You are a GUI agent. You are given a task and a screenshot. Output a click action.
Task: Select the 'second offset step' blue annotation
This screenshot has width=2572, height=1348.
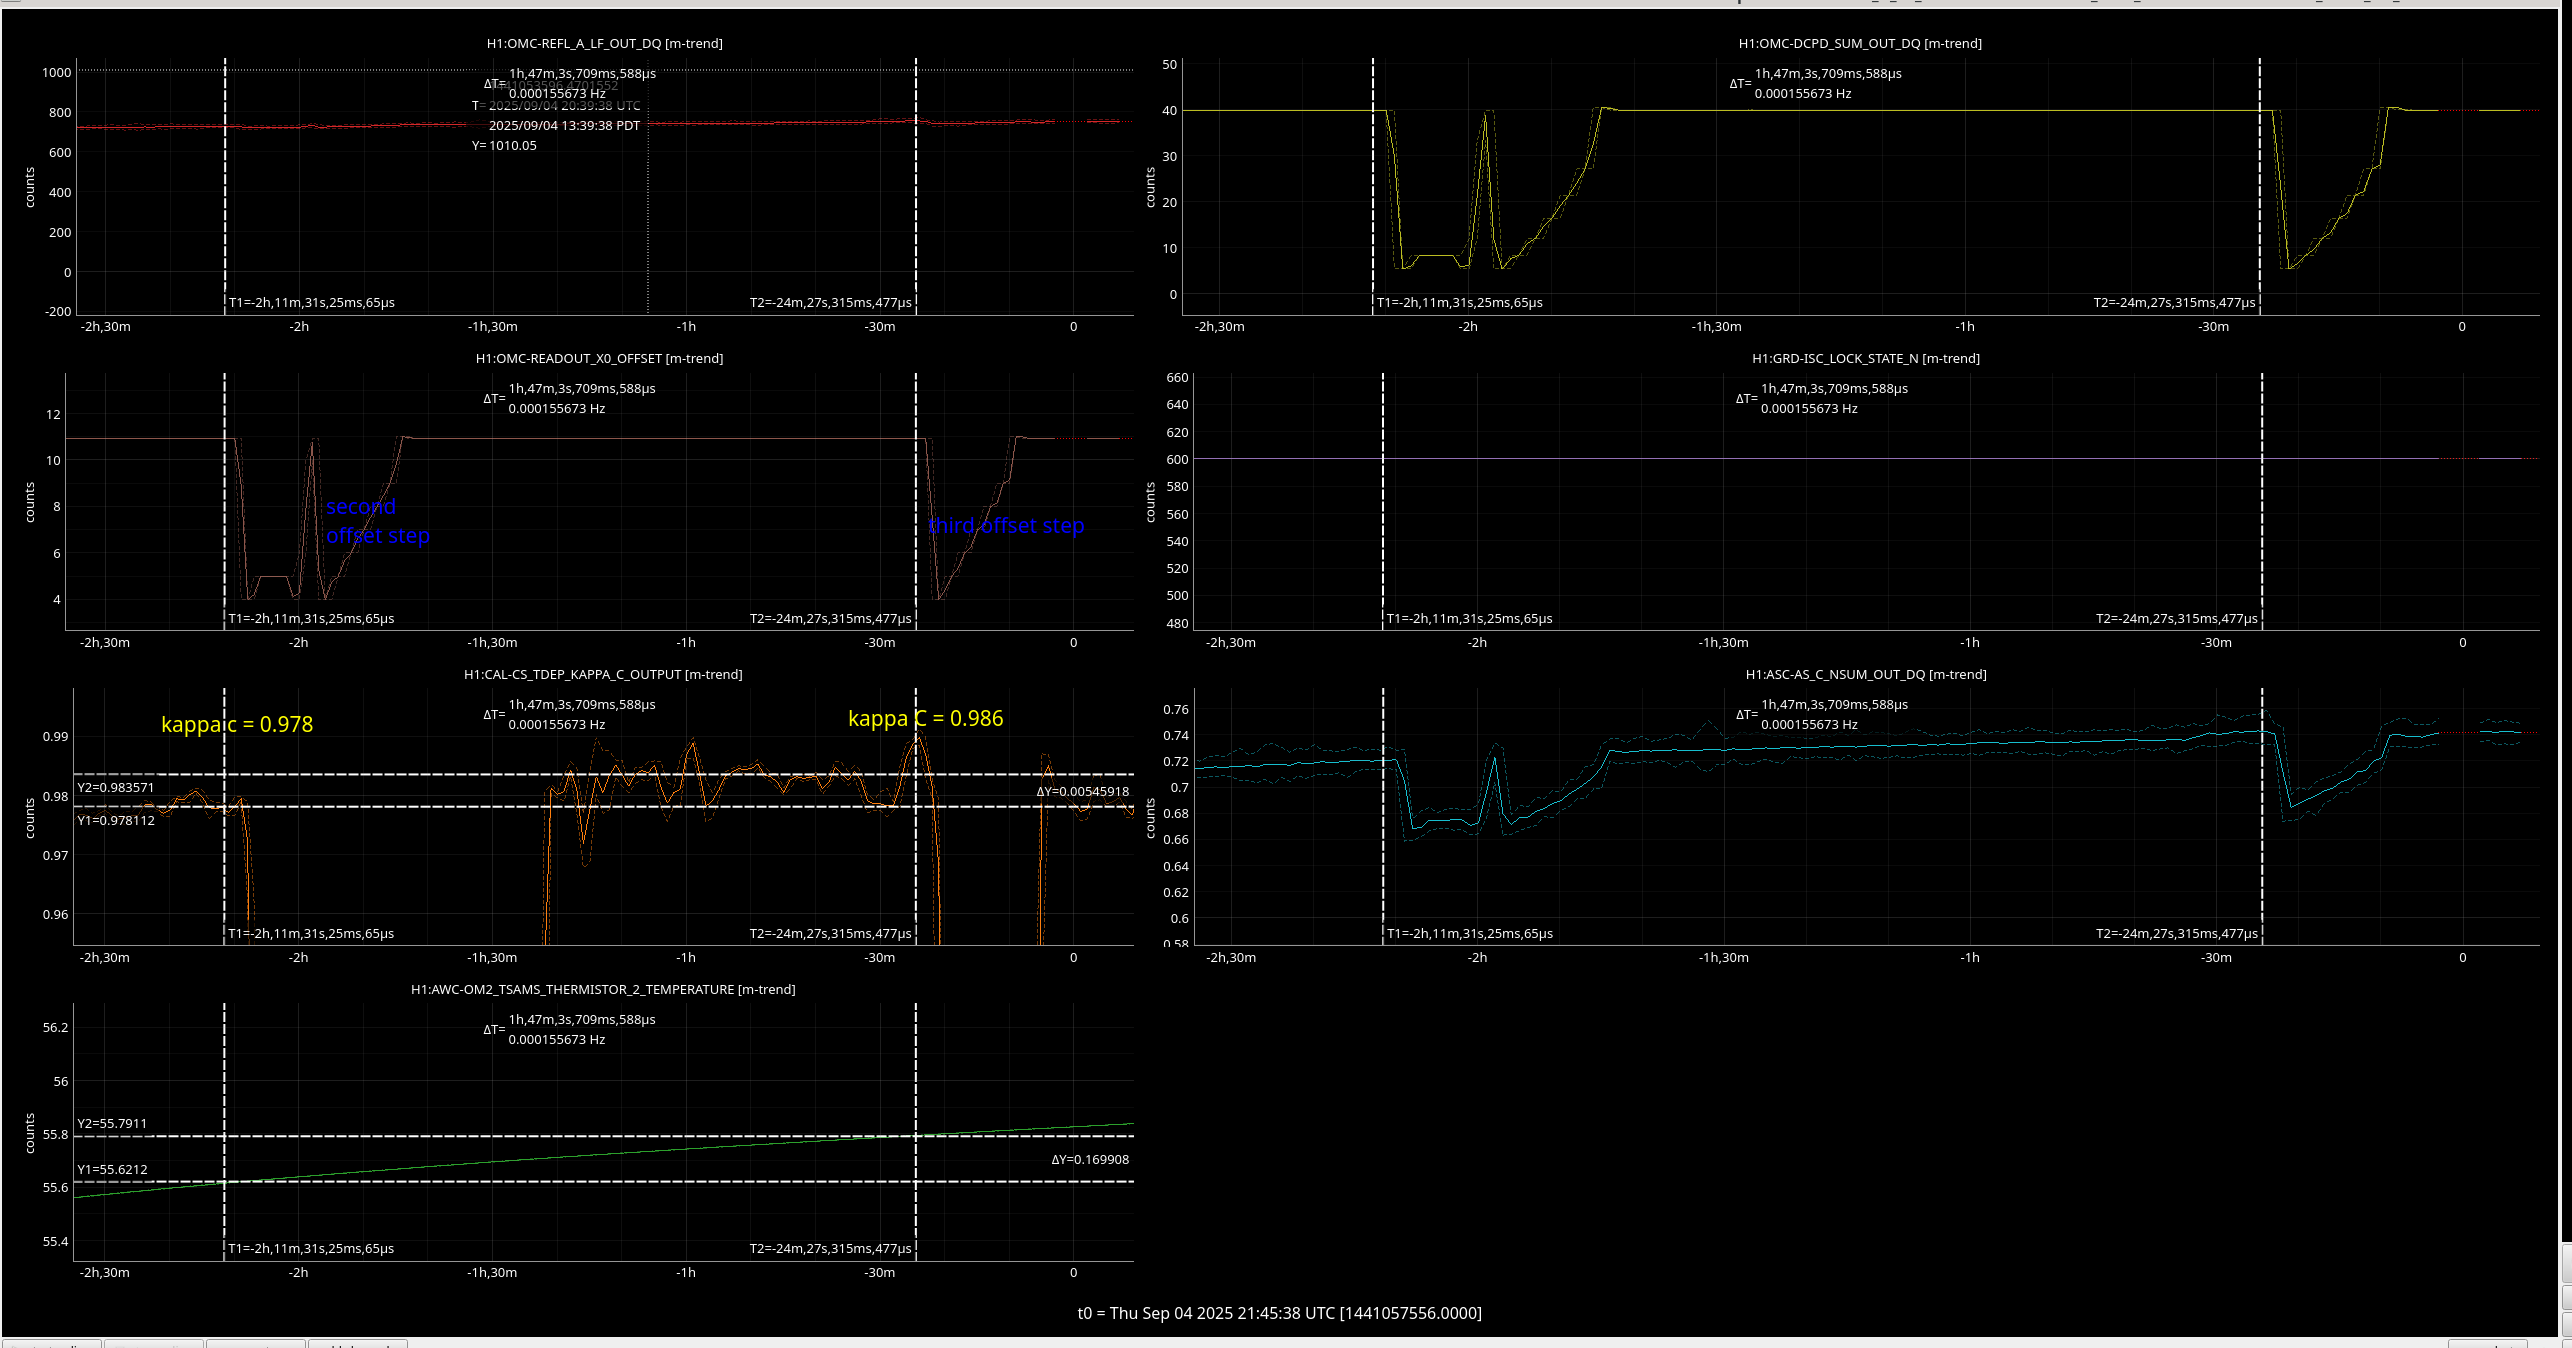377,521
